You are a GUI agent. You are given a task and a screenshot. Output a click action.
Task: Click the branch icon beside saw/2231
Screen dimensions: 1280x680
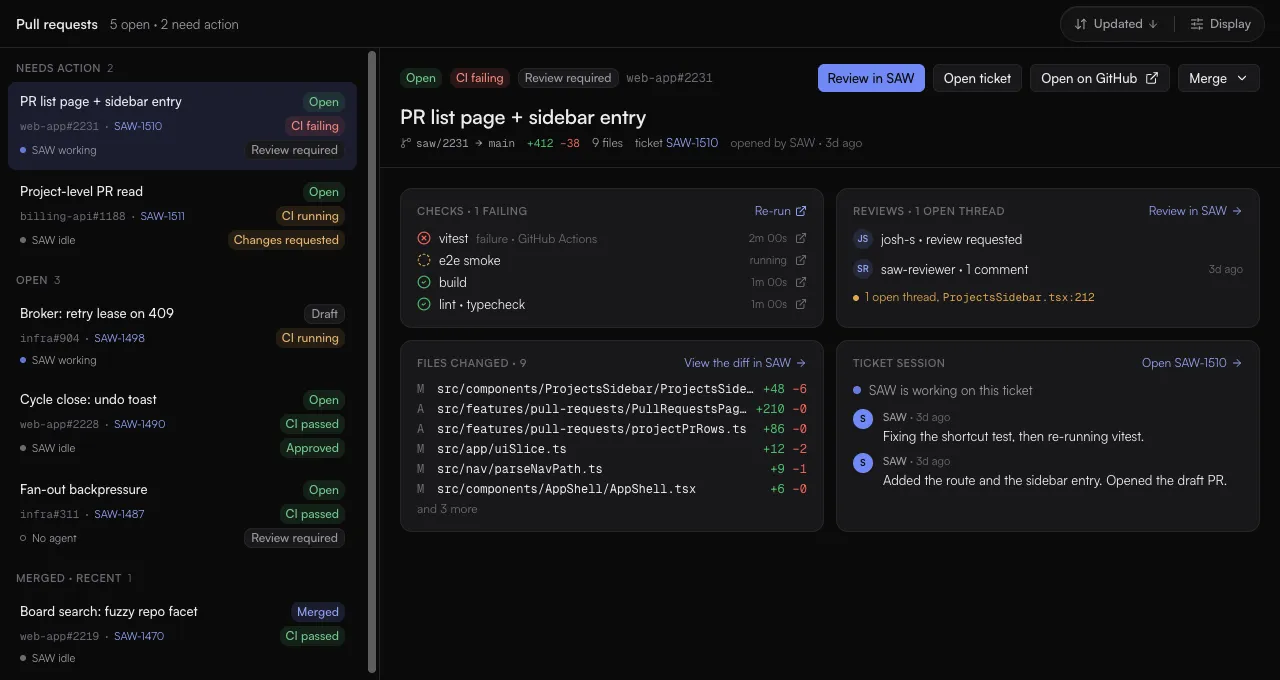pos(406,143)
